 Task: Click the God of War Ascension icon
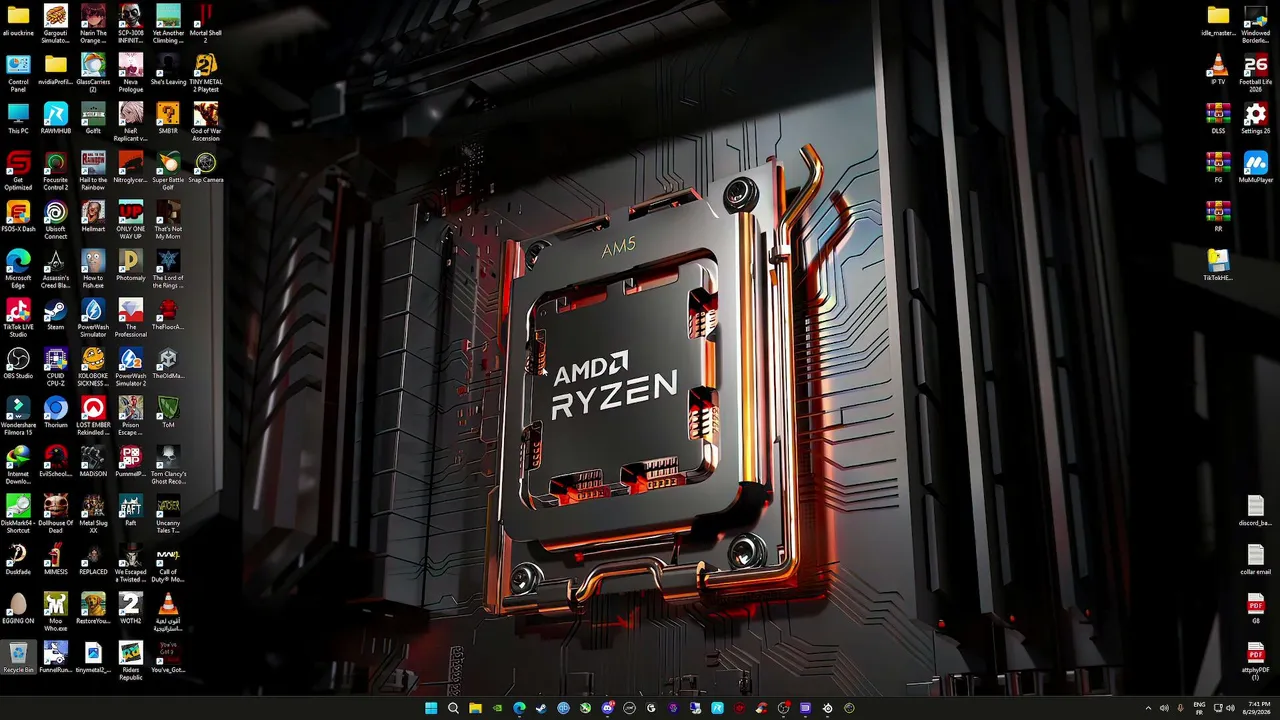(206, 121)
